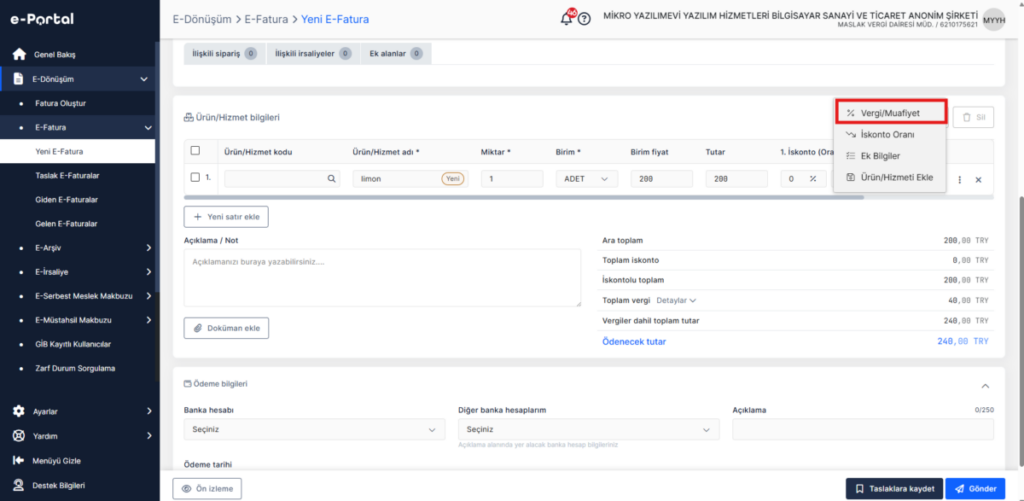This screenshot has height=501, width=1024.
Task: Remove the limon row with X icon
Action: [978, 180]
